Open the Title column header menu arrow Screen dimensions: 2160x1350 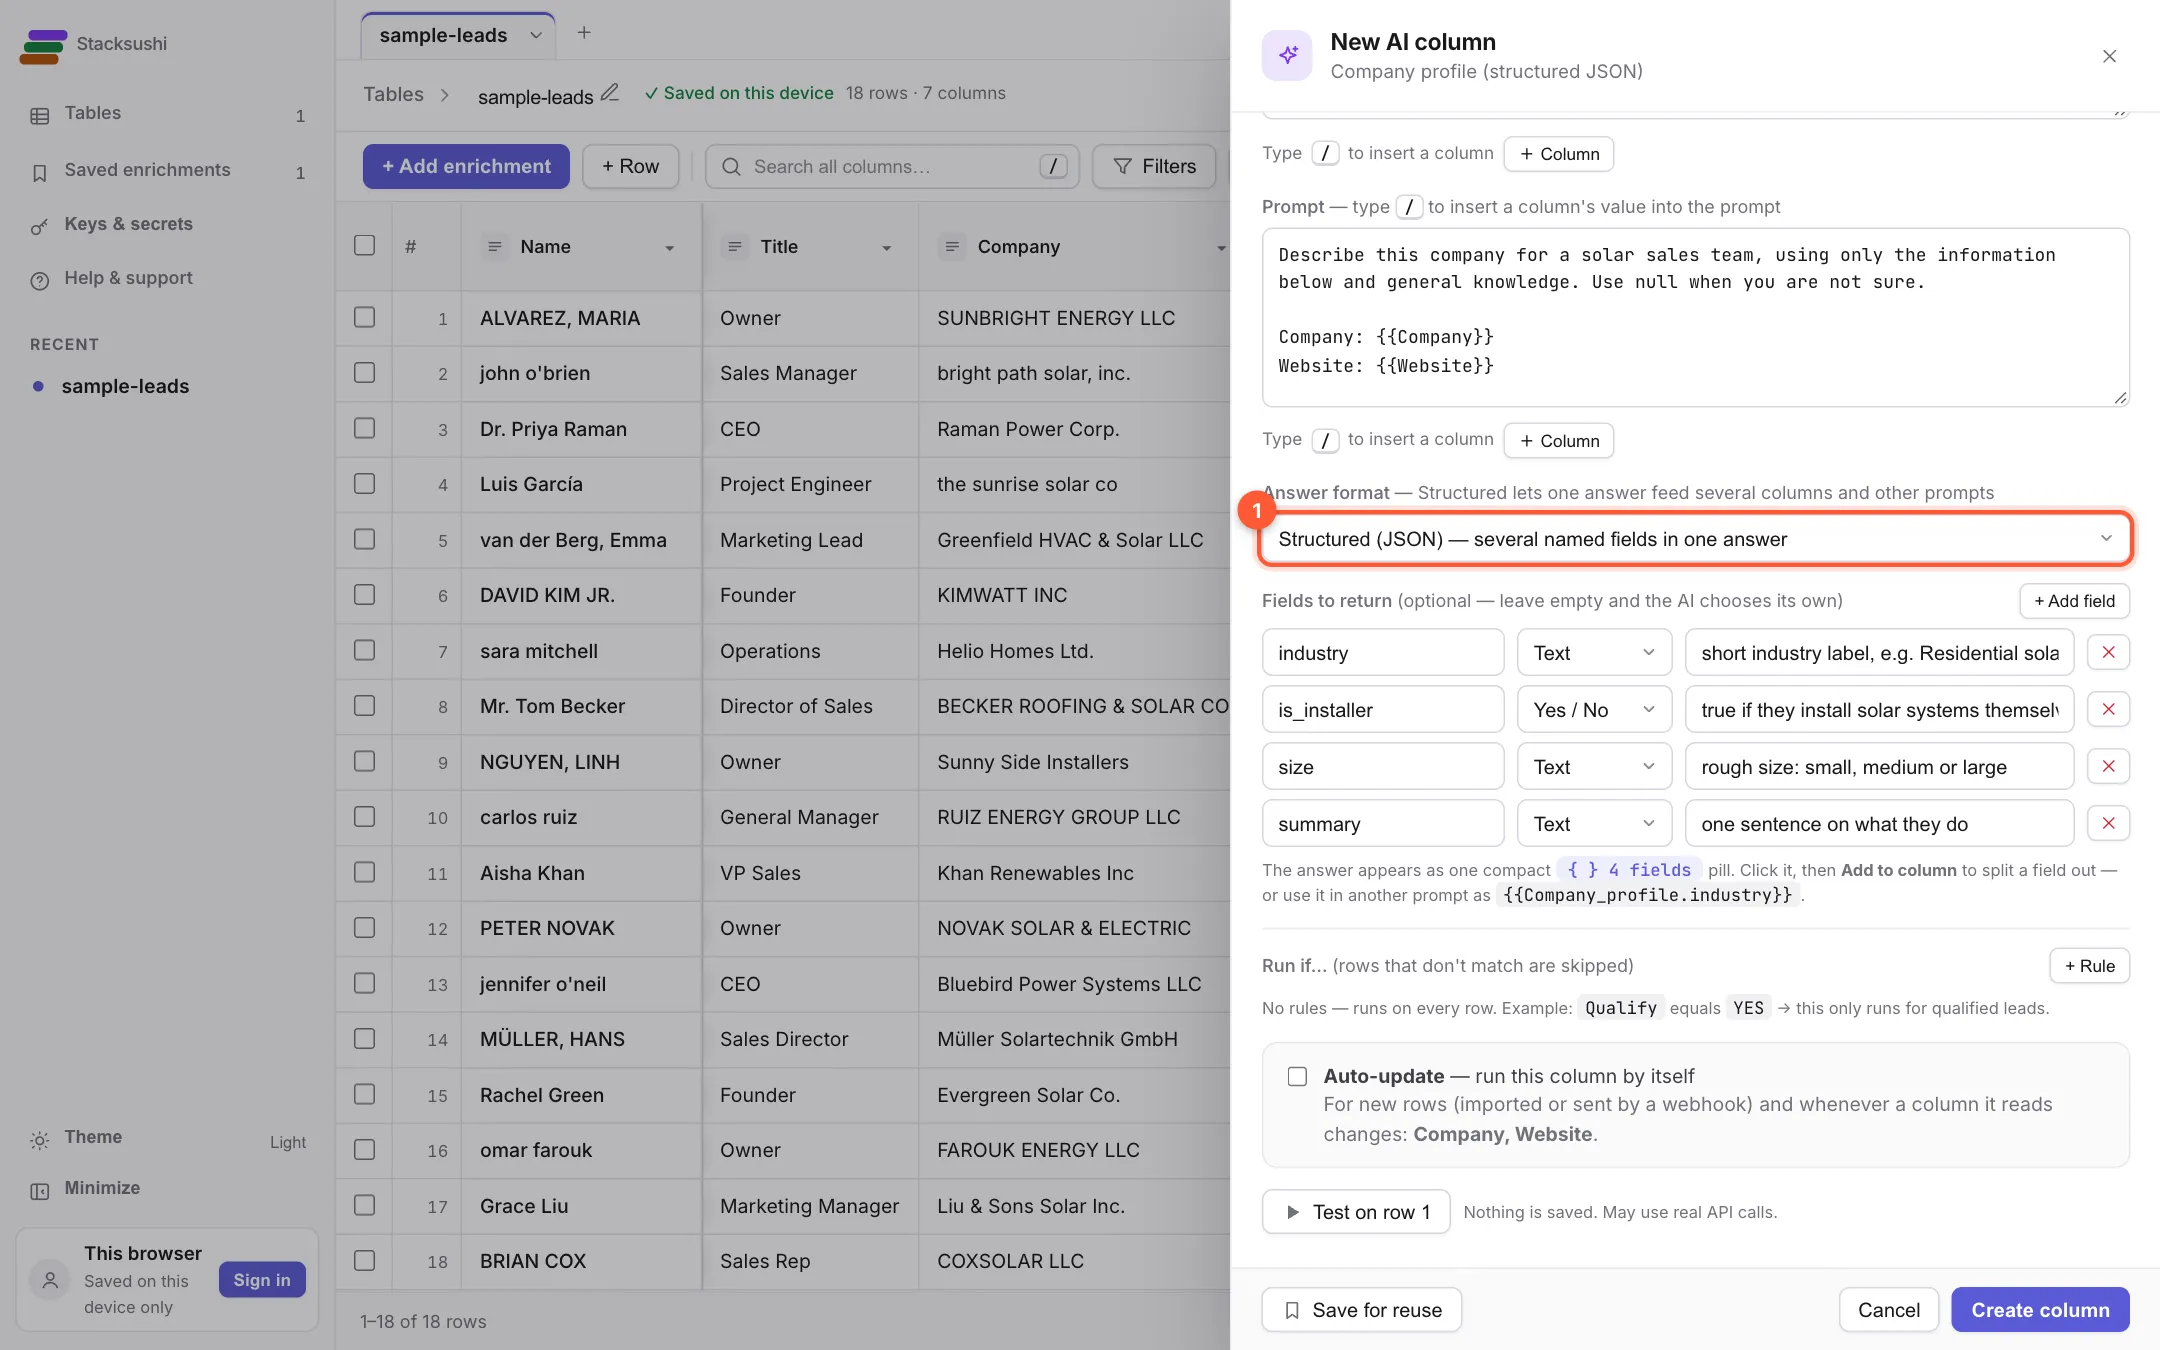pos(886,248)
